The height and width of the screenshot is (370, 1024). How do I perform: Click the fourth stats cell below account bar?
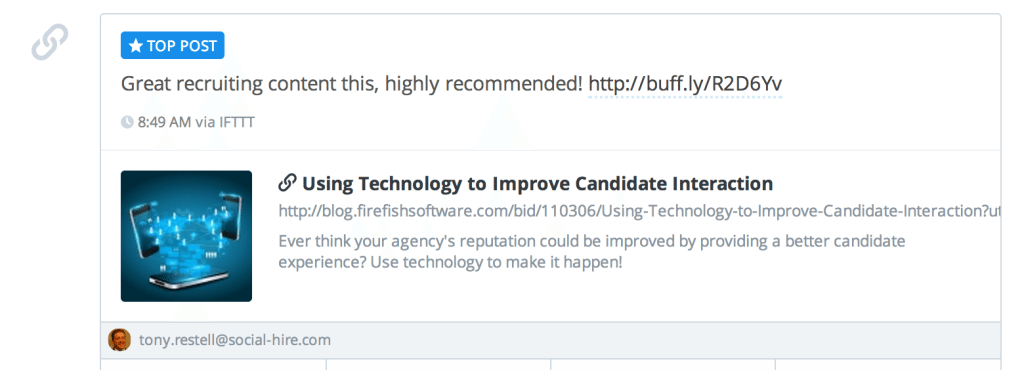888,364
